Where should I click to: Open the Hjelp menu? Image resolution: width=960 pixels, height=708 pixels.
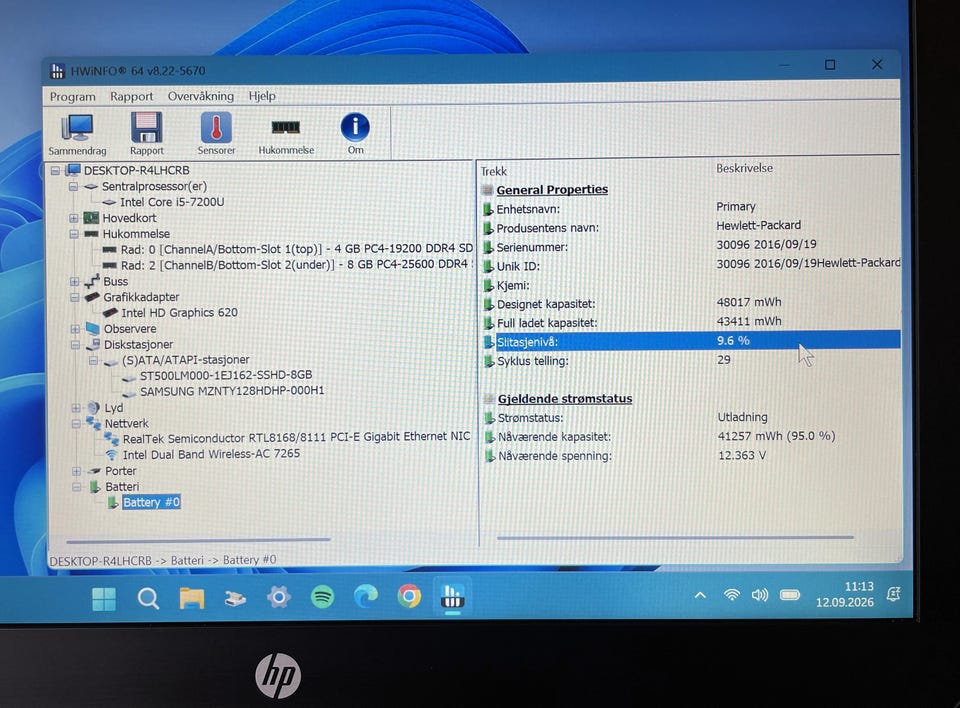click(x=262, y=96)
